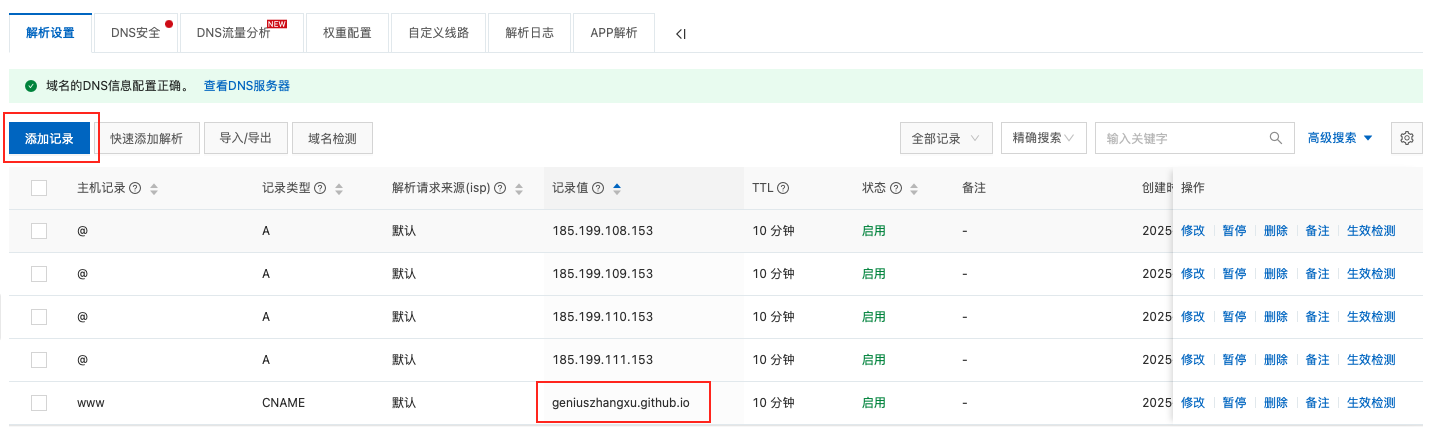This screenshot has height=427, width=1430.
Task: Open 权重配置 tab
Action: click(x=347, y=33)
